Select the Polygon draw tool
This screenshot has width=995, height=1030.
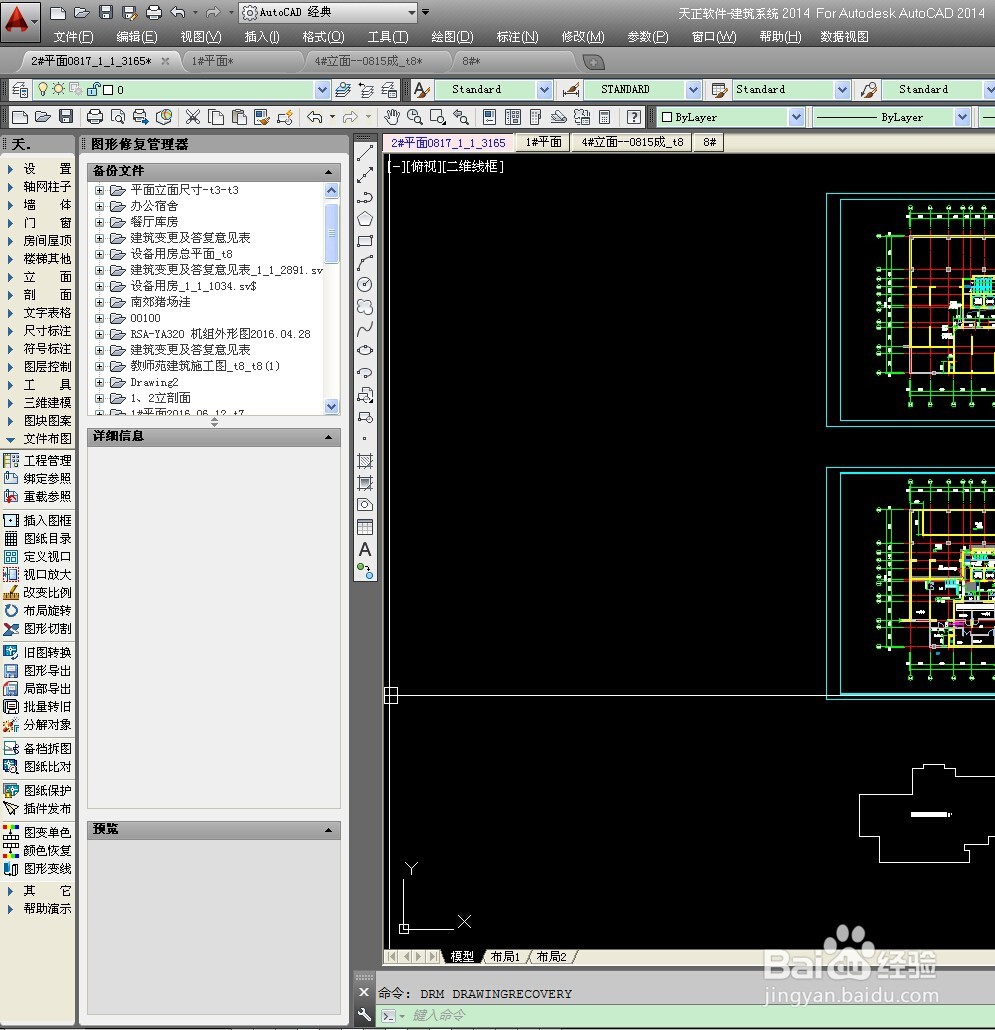(x=365, y=219)
